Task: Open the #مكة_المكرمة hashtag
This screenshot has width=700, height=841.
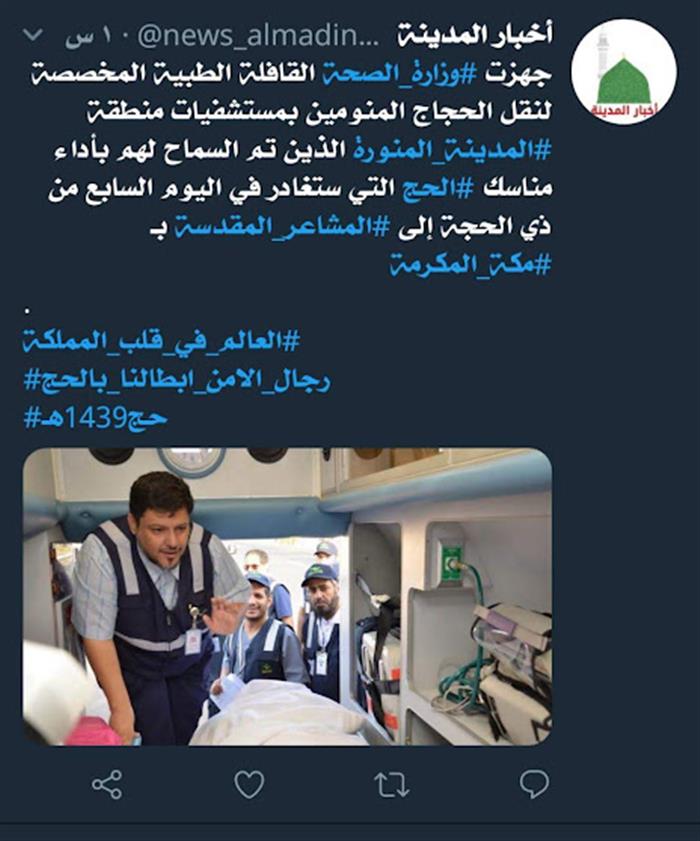Action: point(470,264)
